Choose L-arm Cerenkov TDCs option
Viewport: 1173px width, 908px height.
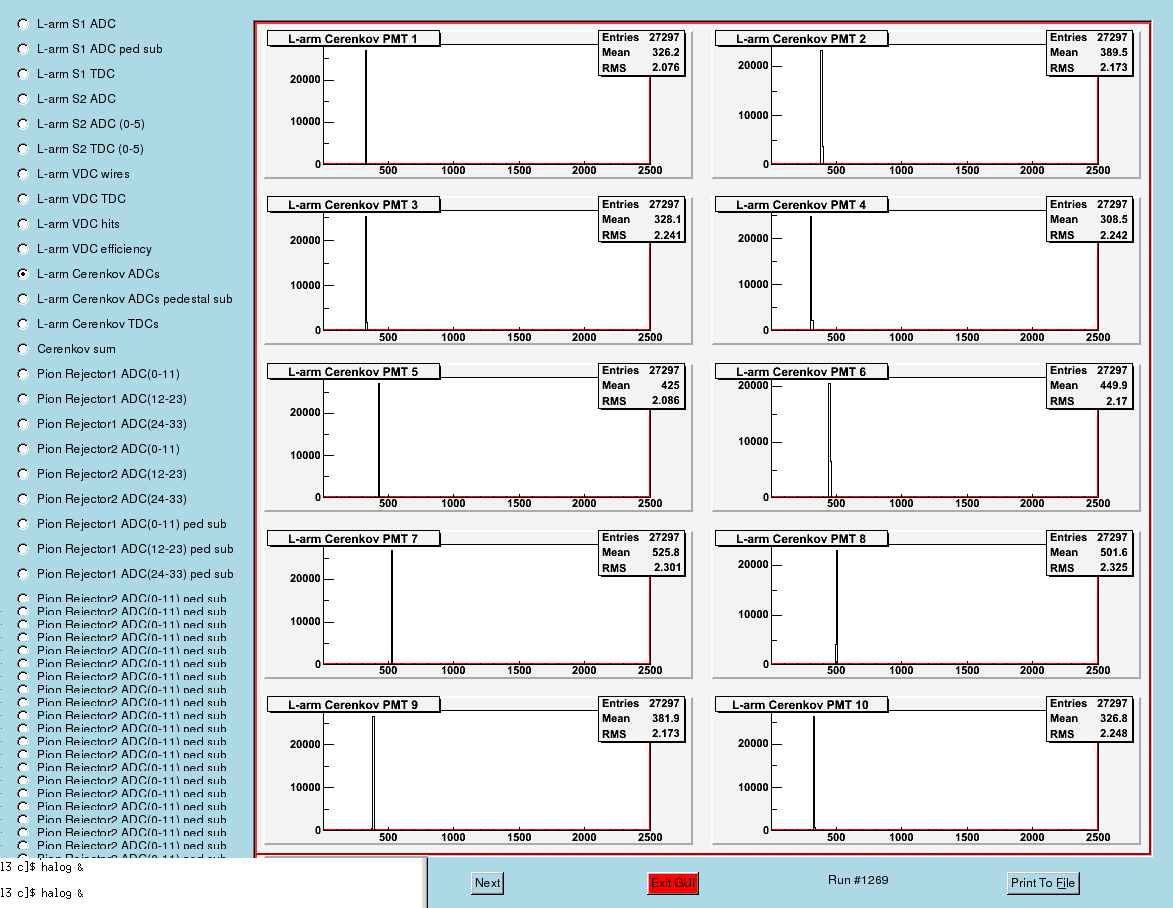(23, 324)
